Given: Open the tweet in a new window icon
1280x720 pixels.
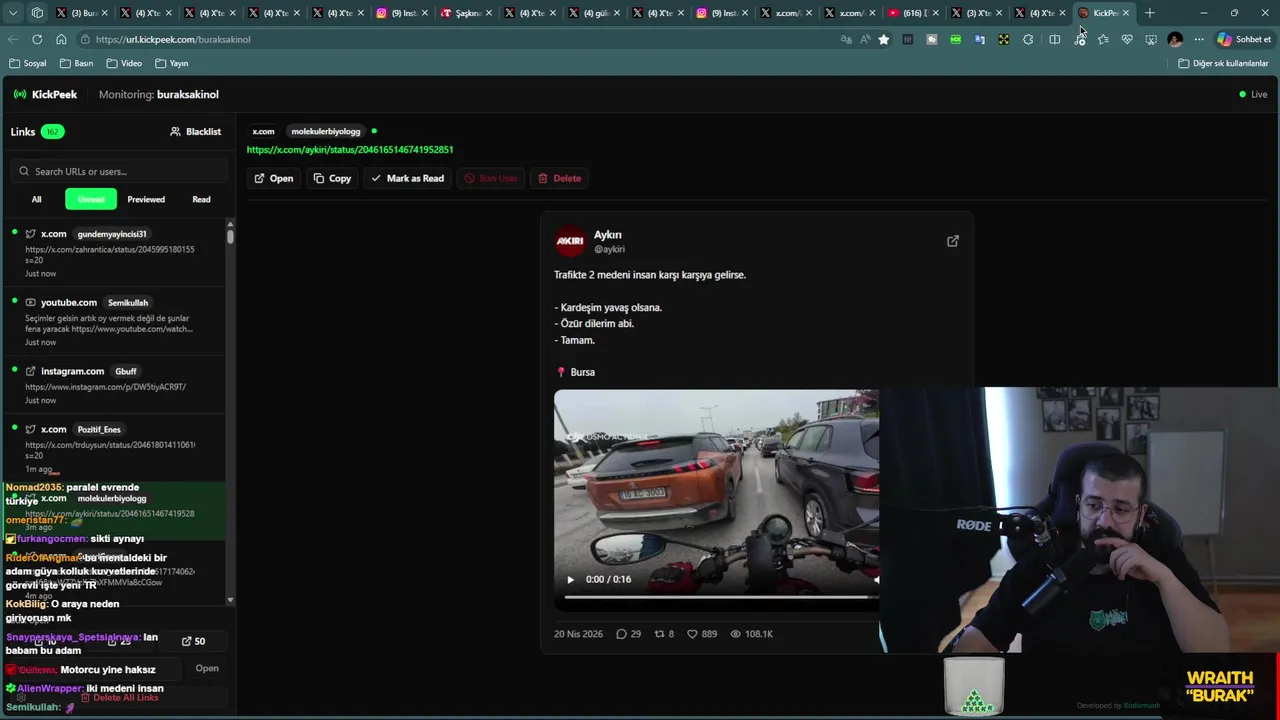Looking at the screenshot, I should [x=953, y=241].
